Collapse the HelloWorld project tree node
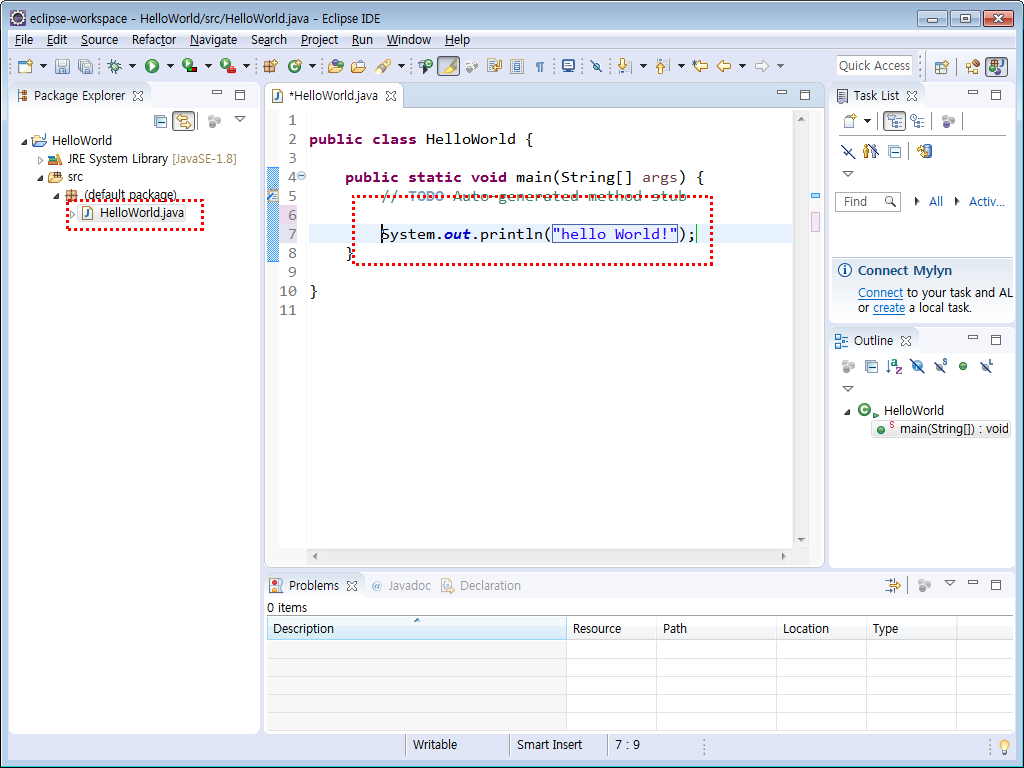The width and height of the screenshot is (1024, 768). click(x=24, y=141)
